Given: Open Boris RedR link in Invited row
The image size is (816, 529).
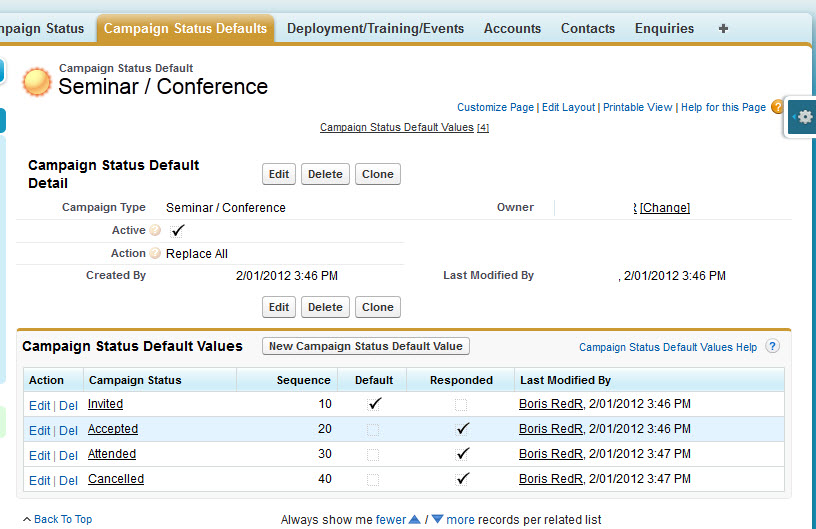Looking at the screenshot, I should (551, 404).
